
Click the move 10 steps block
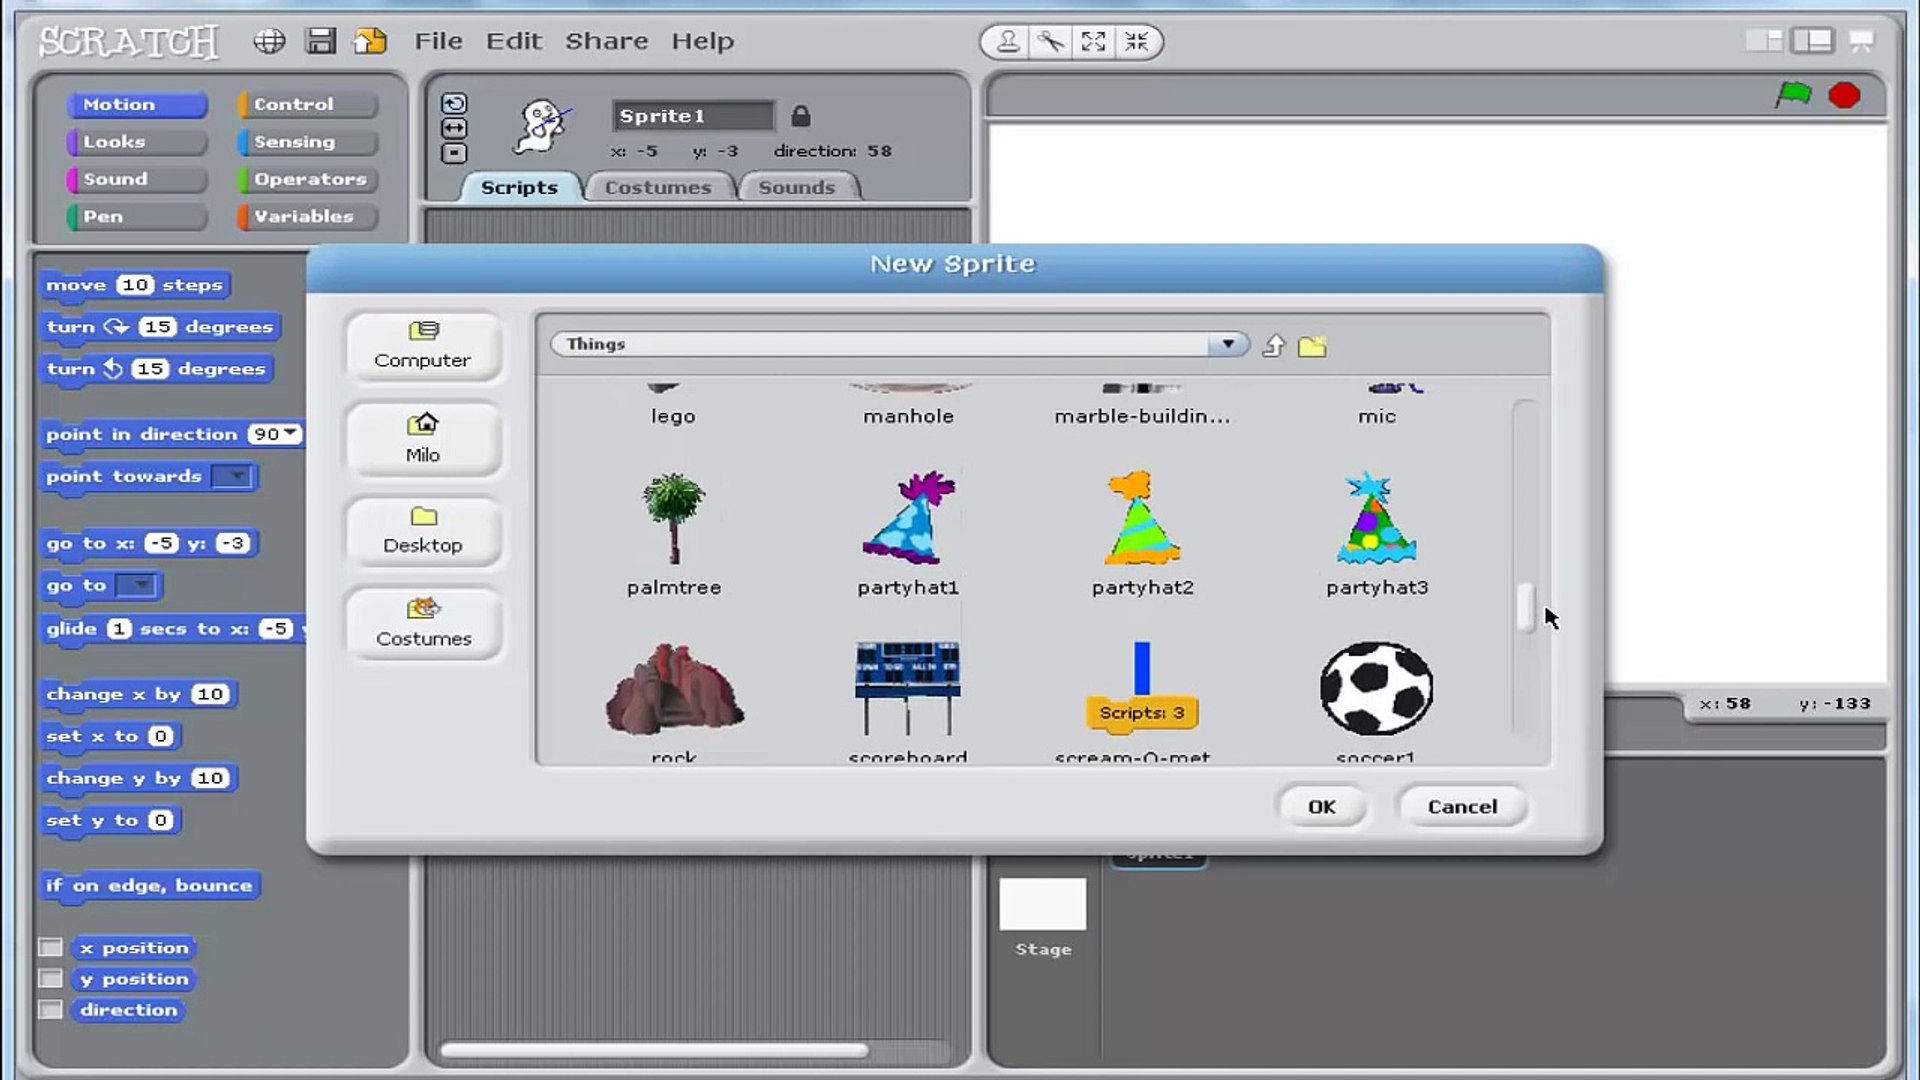pos(135,285)
